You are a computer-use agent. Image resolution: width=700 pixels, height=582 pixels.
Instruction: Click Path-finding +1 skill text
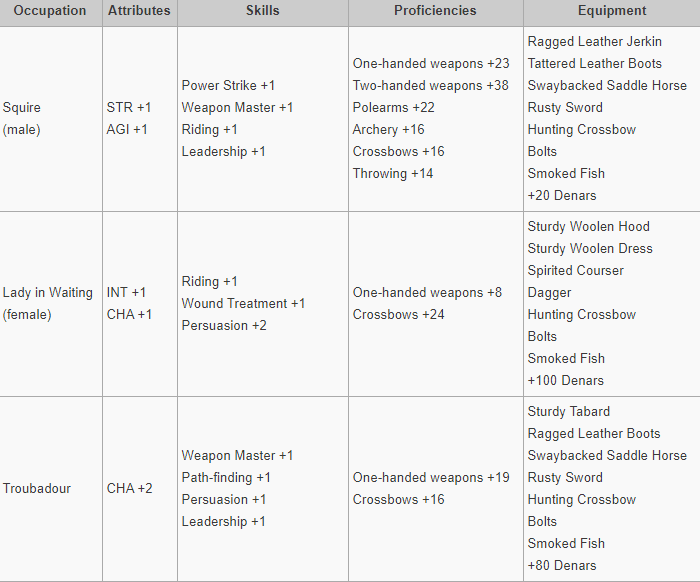226,478
